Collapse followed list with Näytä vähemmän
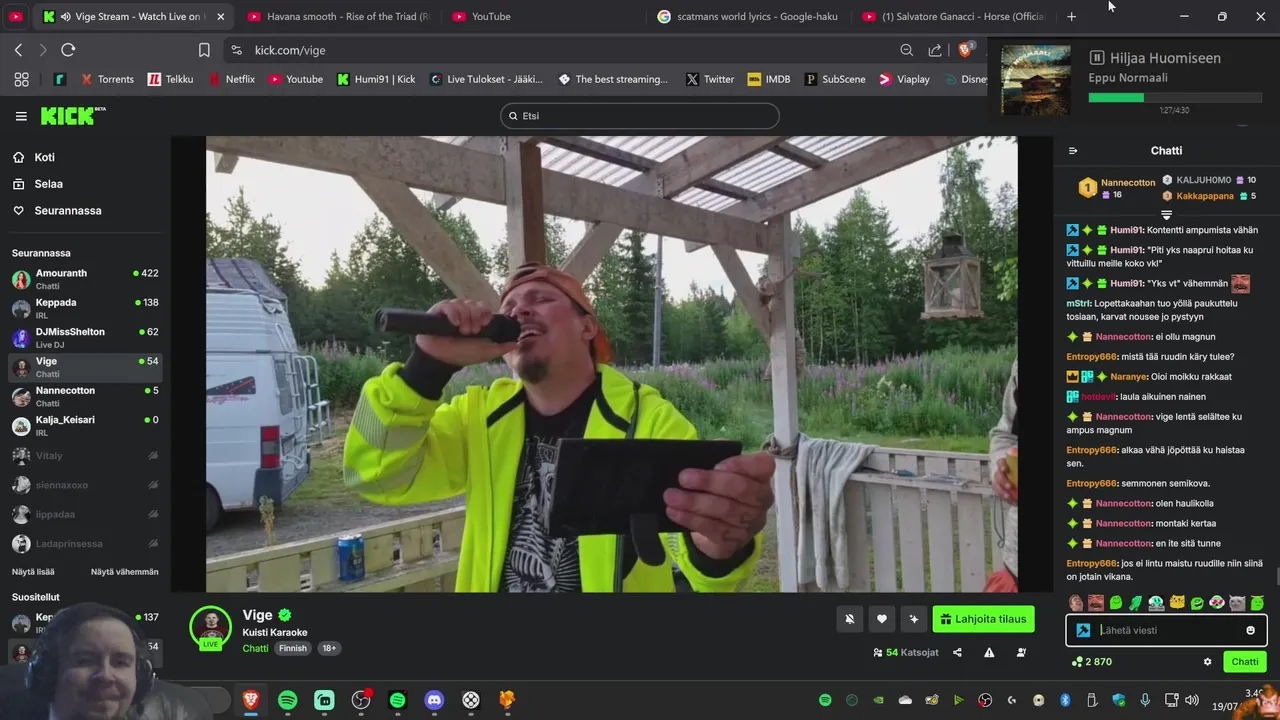The image size is (1280, 720). click(x=125, y=572)
